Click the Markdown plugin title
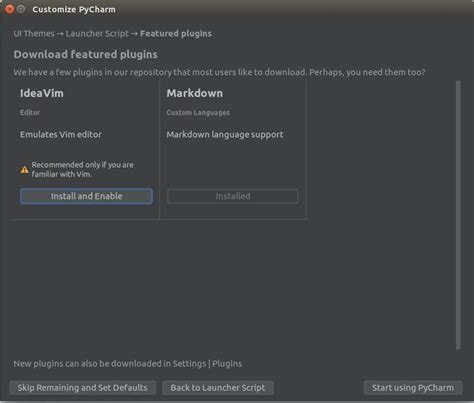 195,93
